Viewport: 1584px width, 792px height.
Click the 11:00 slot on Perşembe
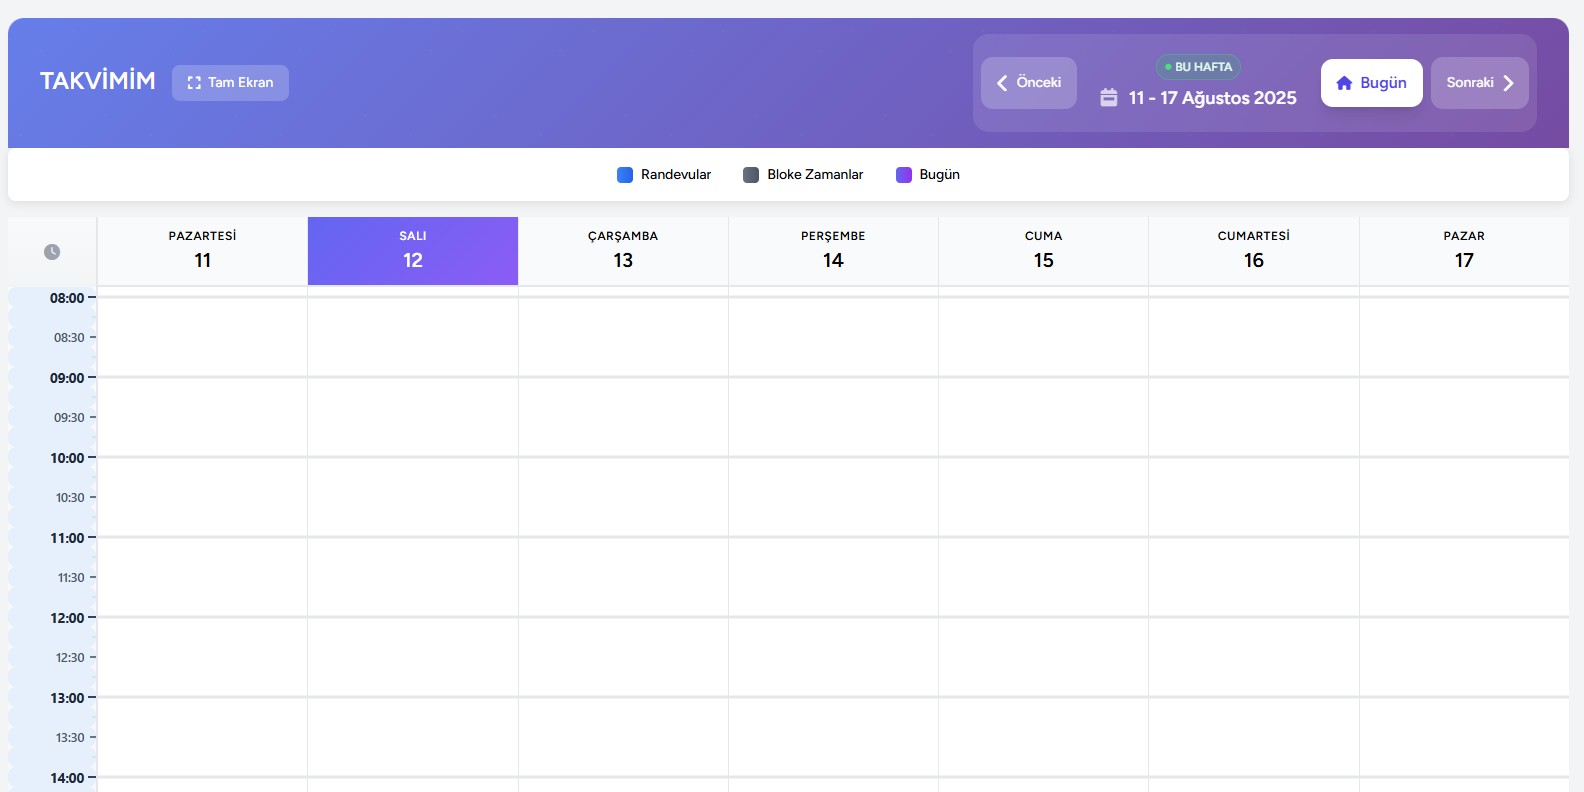[833, 557]
